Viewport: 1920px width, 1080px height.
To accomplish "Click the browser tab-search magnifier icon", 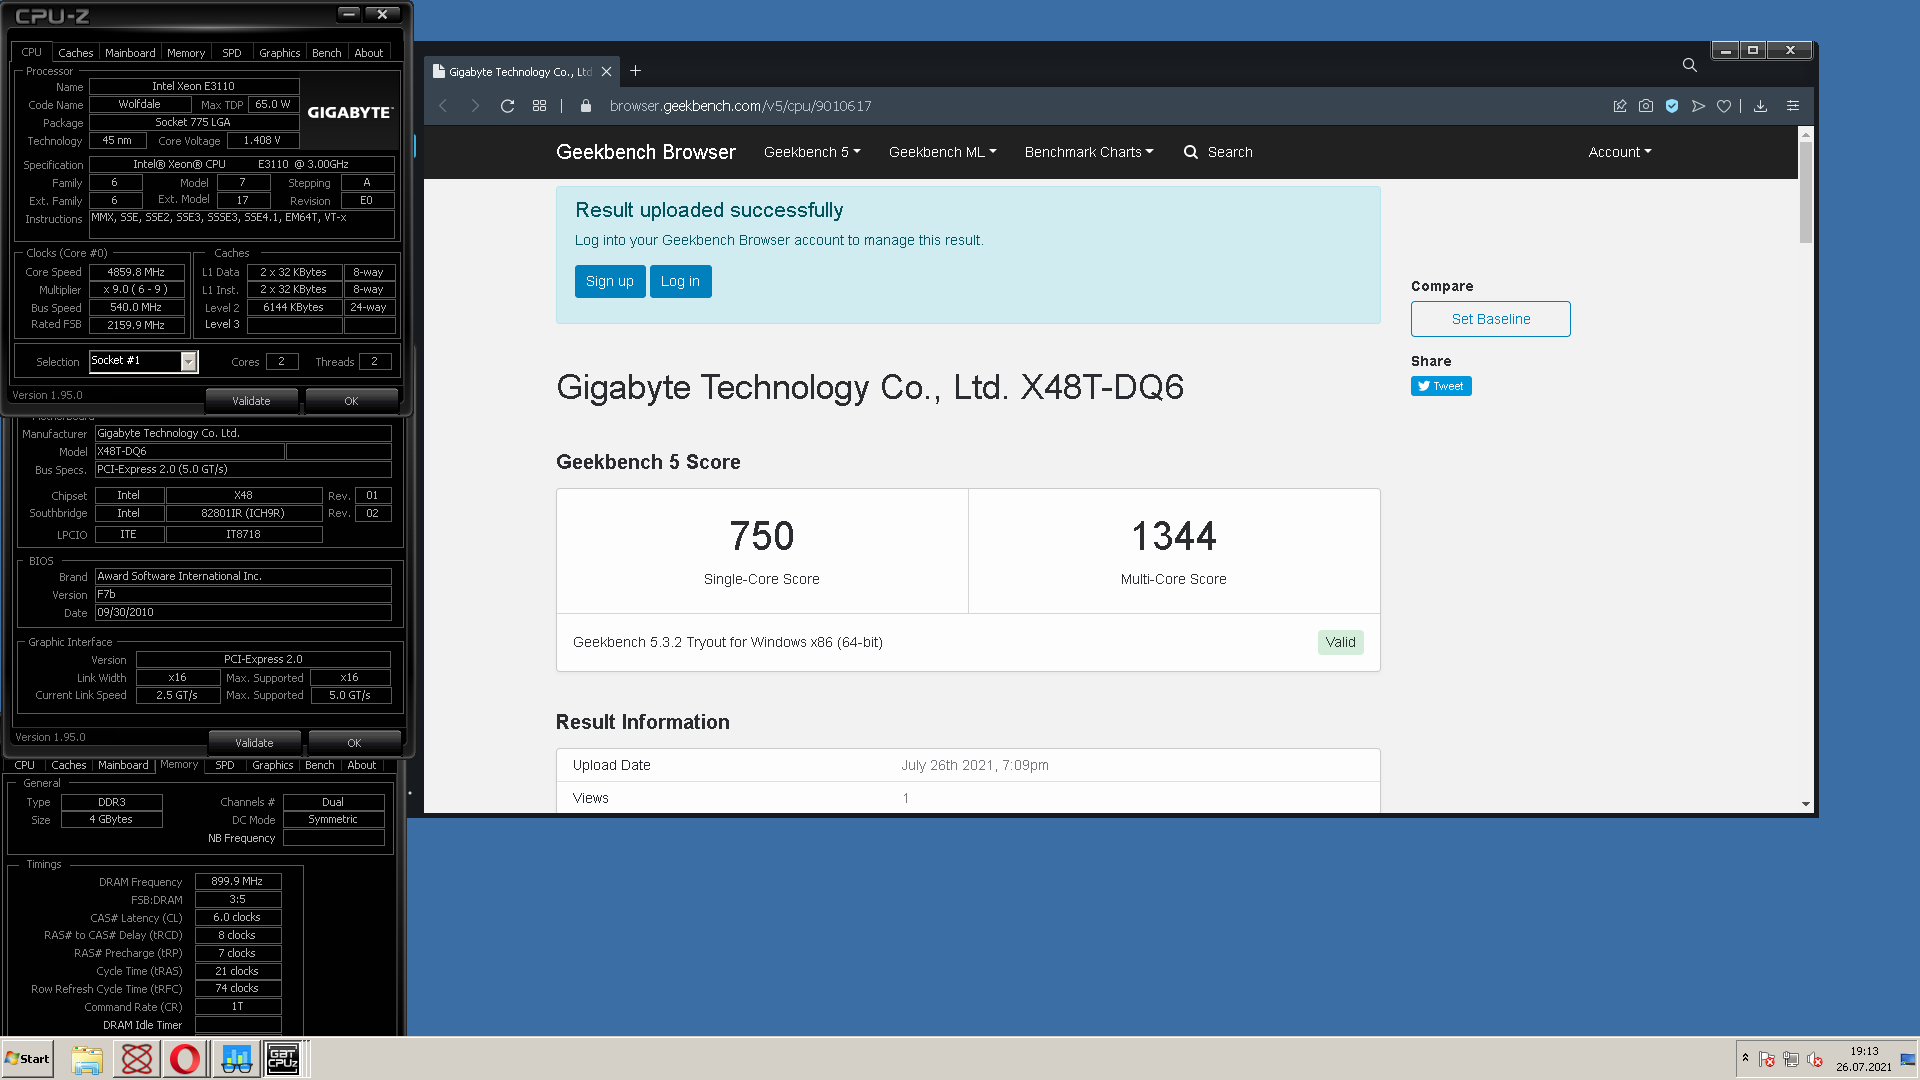I will (x=1689, y=65).
